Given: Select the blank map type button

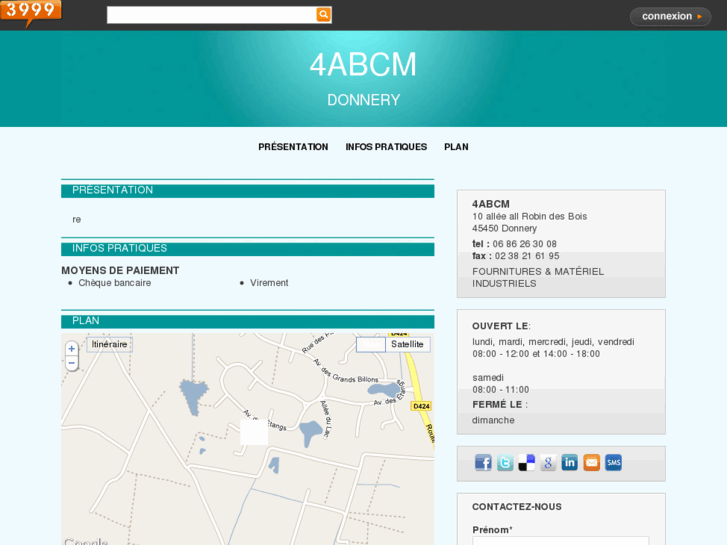Looking at the screenshot, I should click(x=371, y=344).
